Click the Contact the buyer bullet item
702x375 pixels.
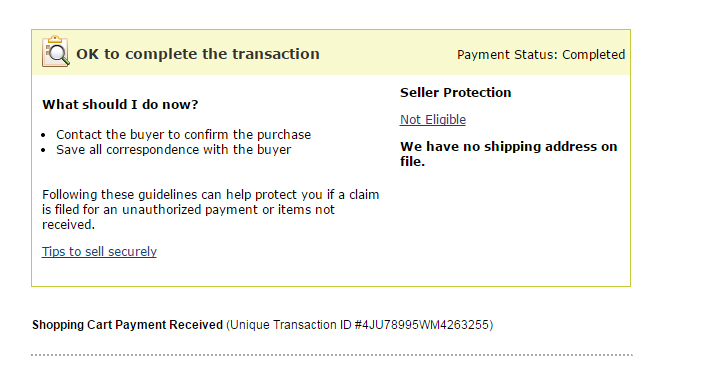pyautogui.click(x=184, y=135)
